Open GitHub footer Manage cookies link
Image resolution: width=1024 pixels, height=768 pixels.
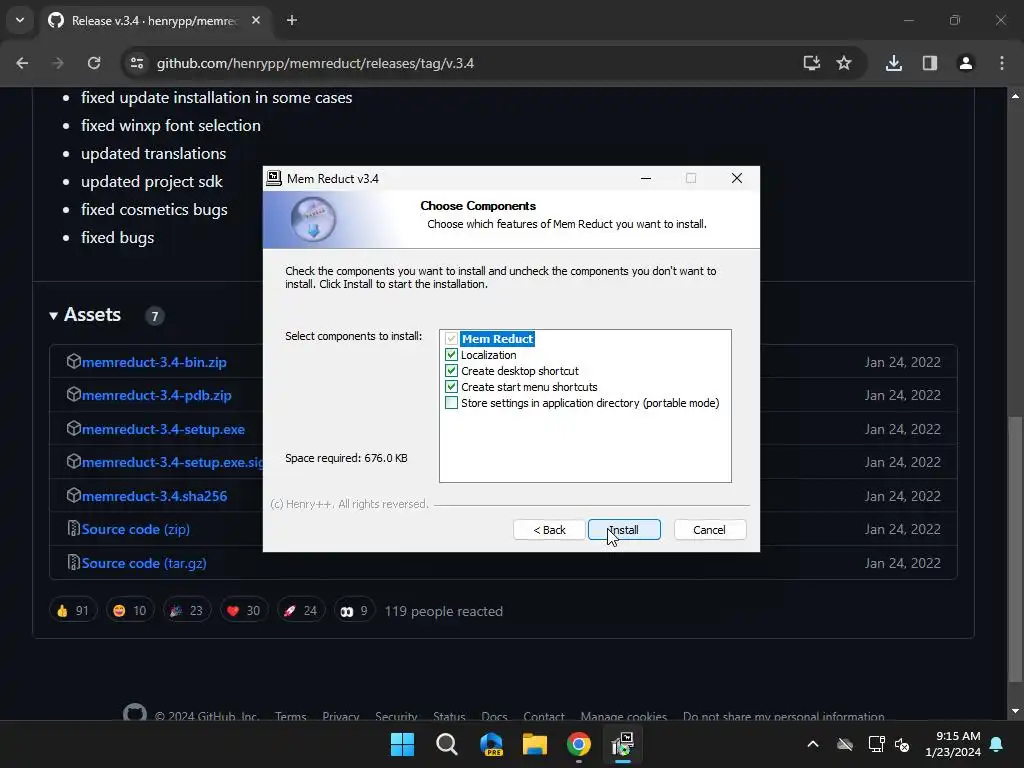pos(624,716)
